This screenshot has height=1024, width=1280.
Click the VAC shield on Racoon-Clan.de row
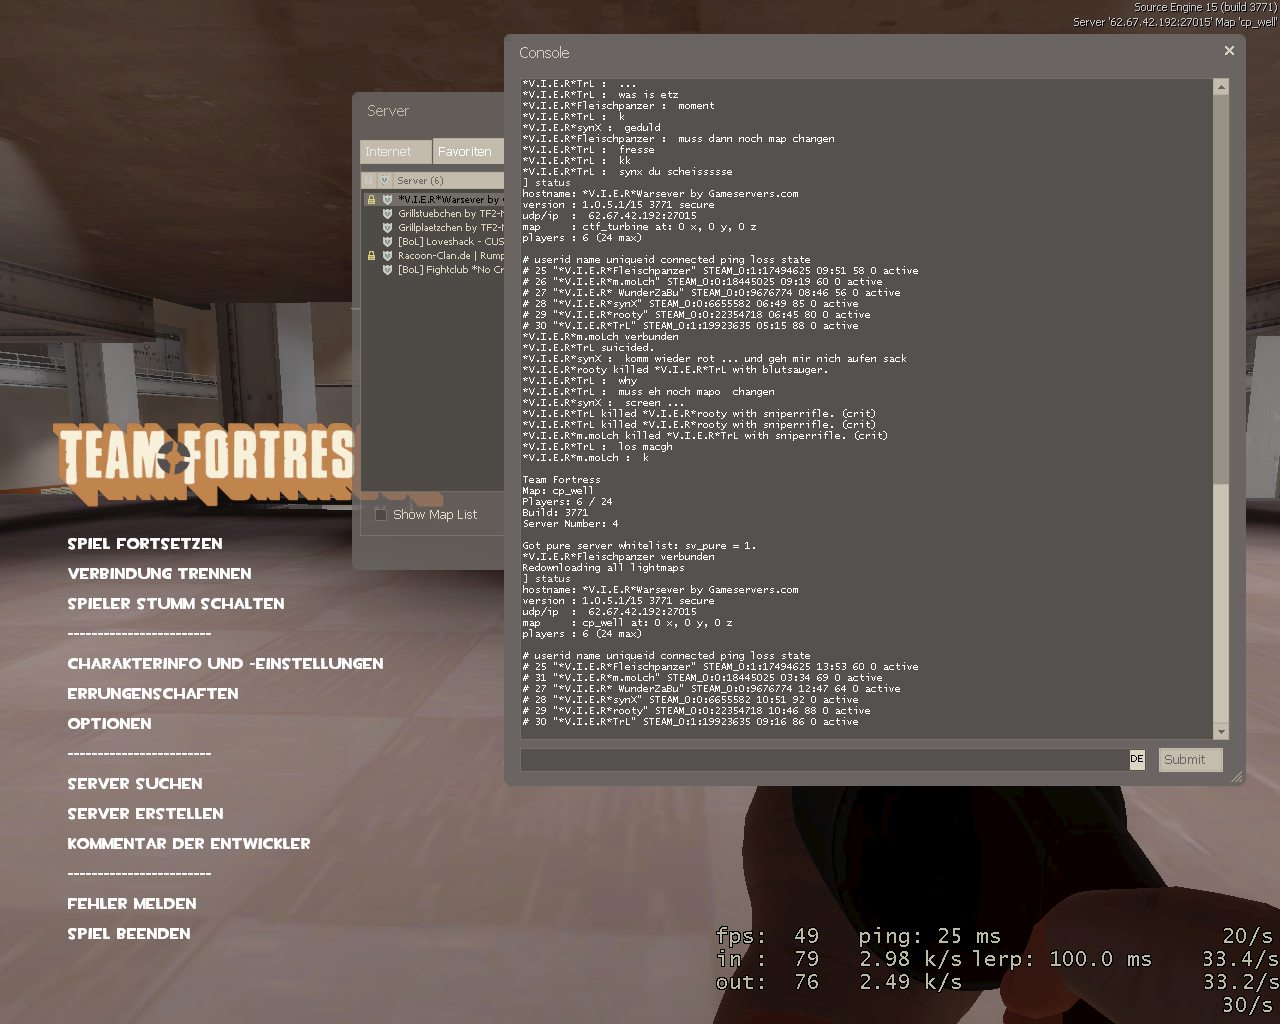click(x=387, y=255)
